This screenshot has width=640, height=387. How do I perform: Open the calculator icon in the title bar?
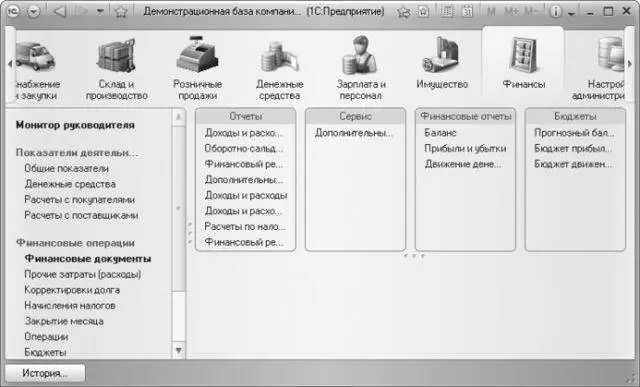coord(447,11)
